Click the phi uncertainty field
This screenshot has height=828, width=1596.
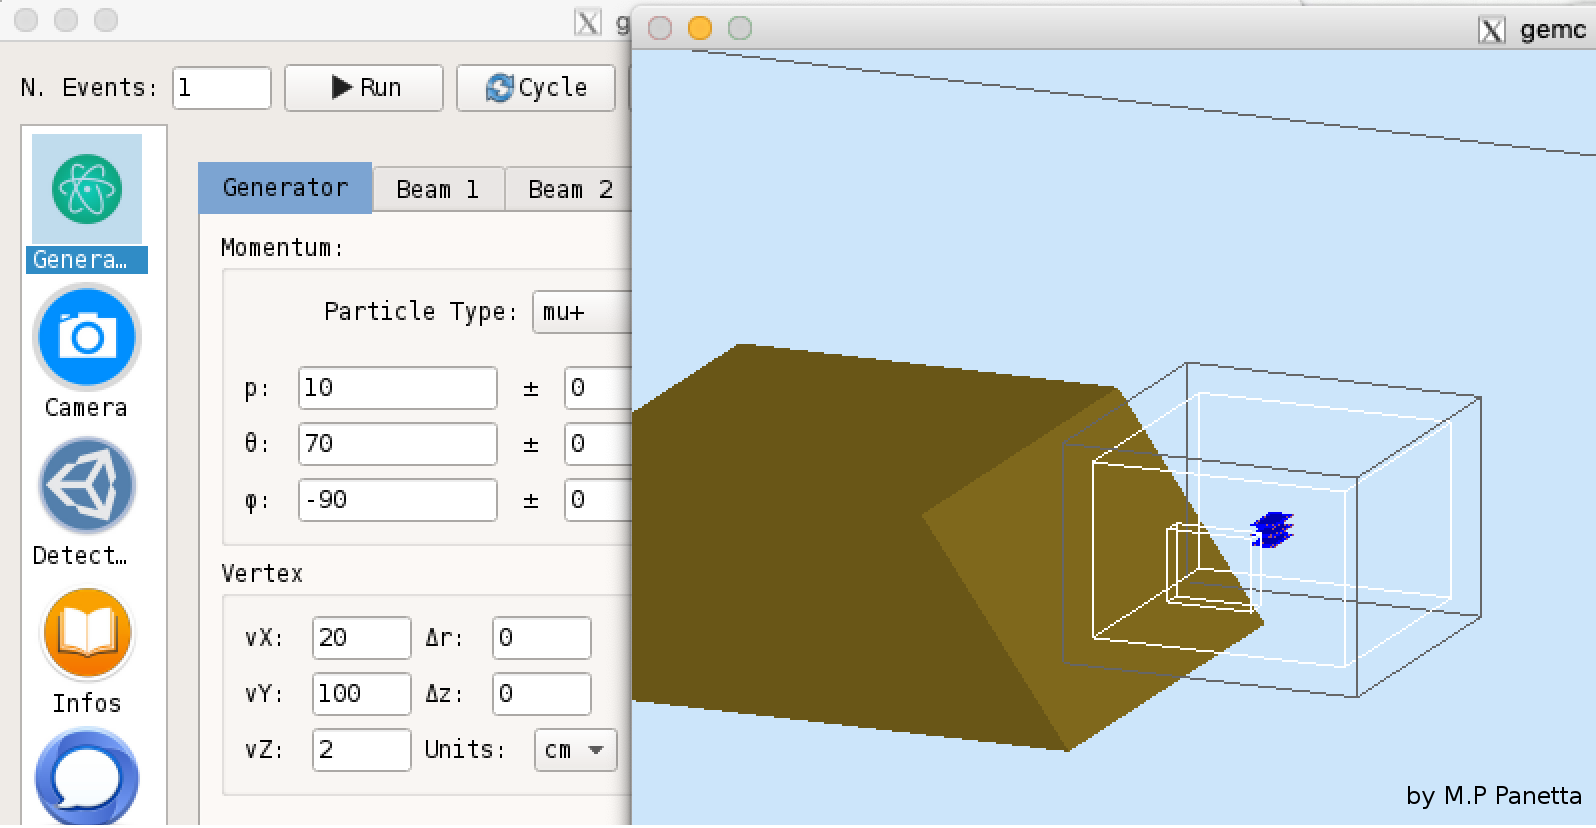tap(598, 500)
